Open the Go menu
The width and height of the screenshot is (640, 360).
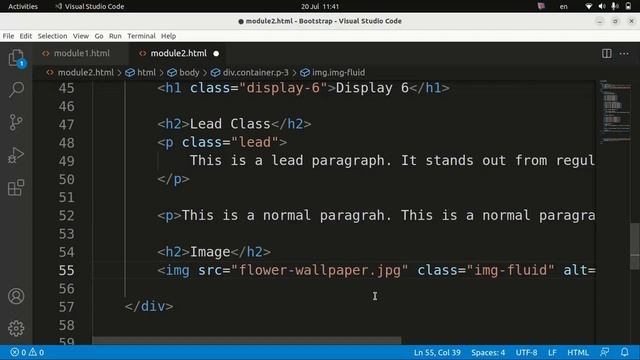click(99, 36)
